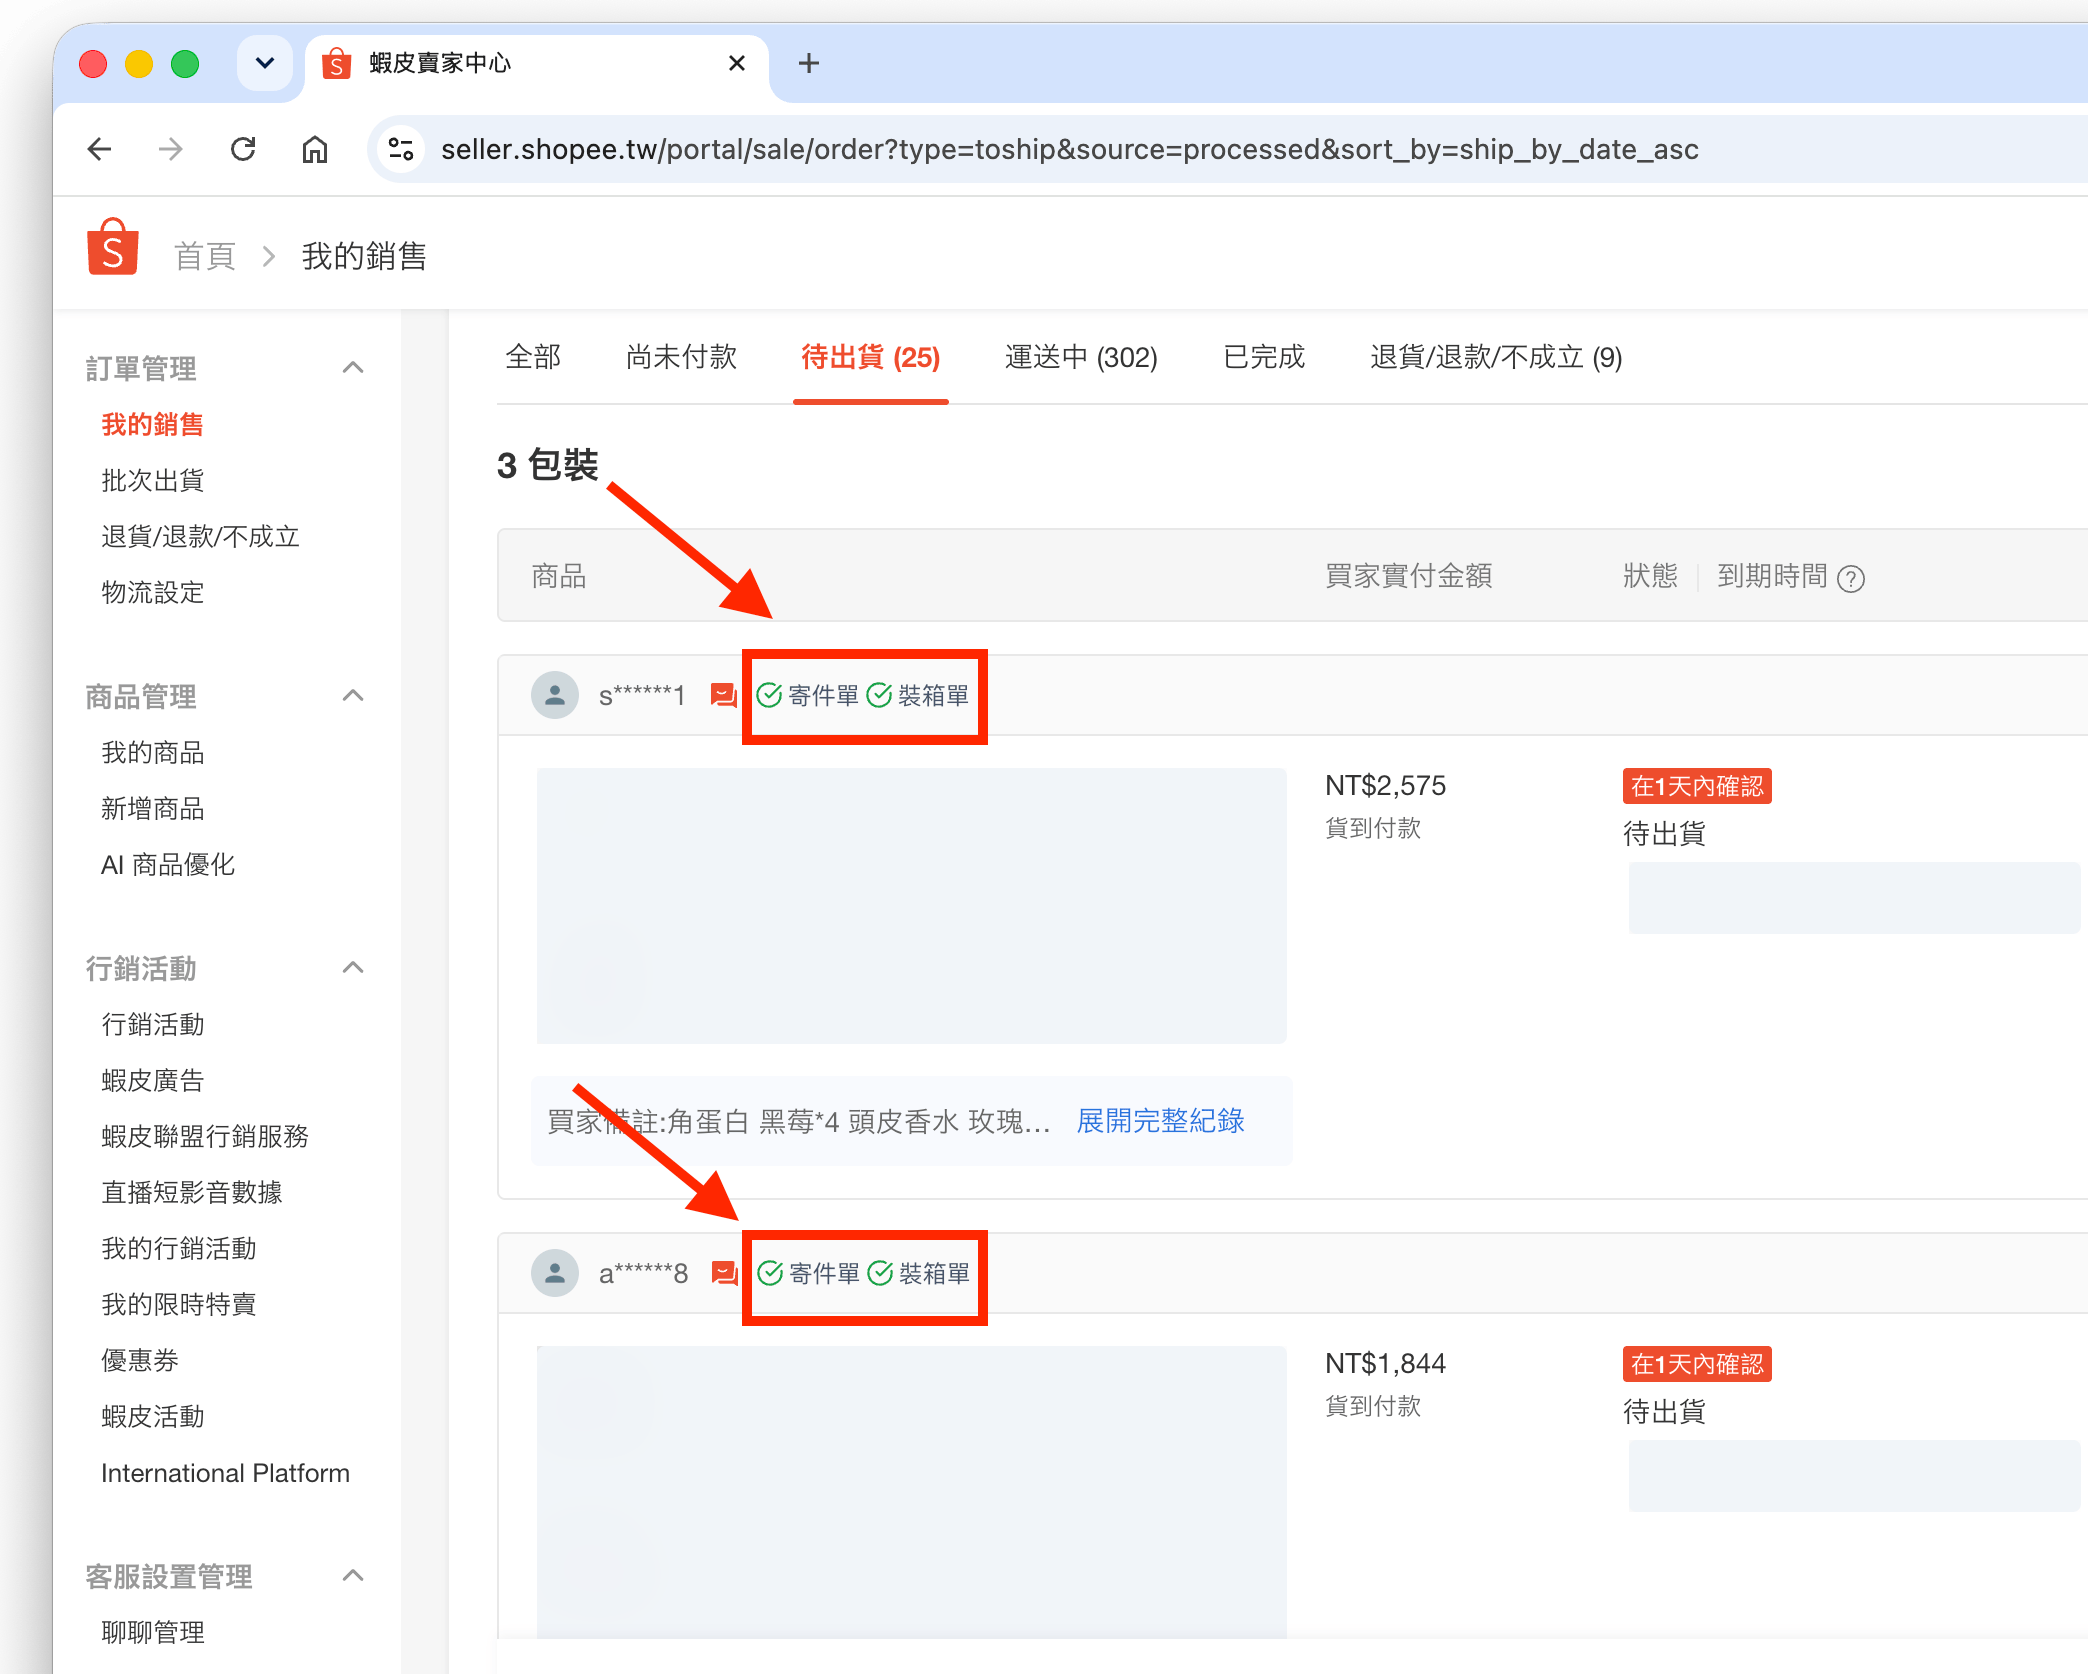Open 物流設定 in sidebar
2088x1674 pixels.
point(152,593)
